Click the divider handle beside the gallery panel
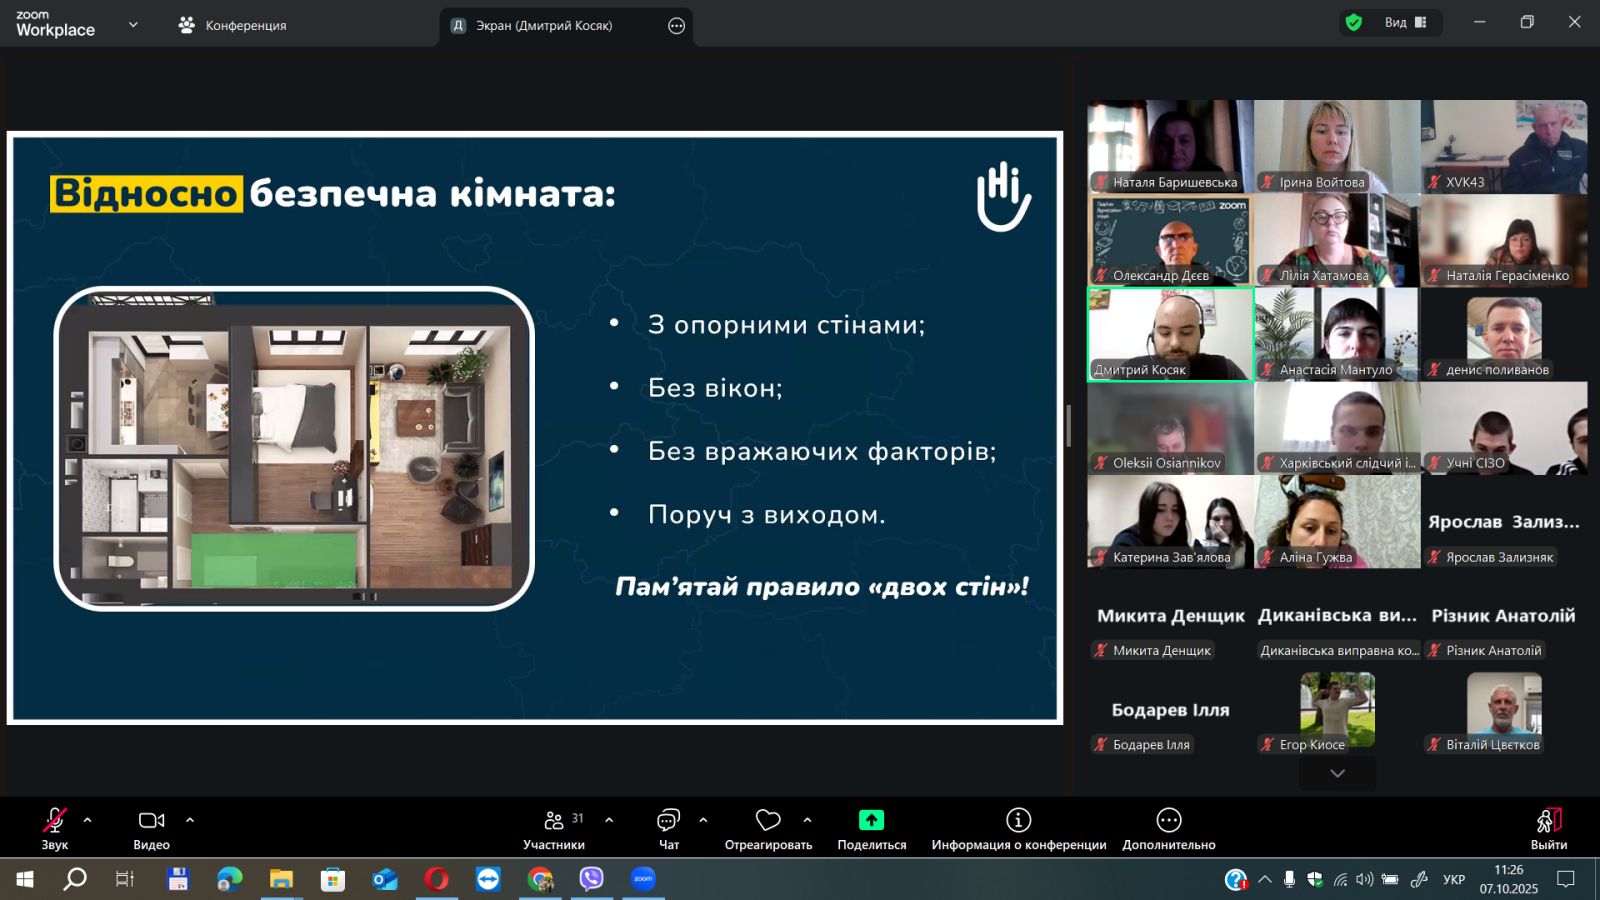The width and height of the screenshot is (1600, 900). pos(1068,426)
